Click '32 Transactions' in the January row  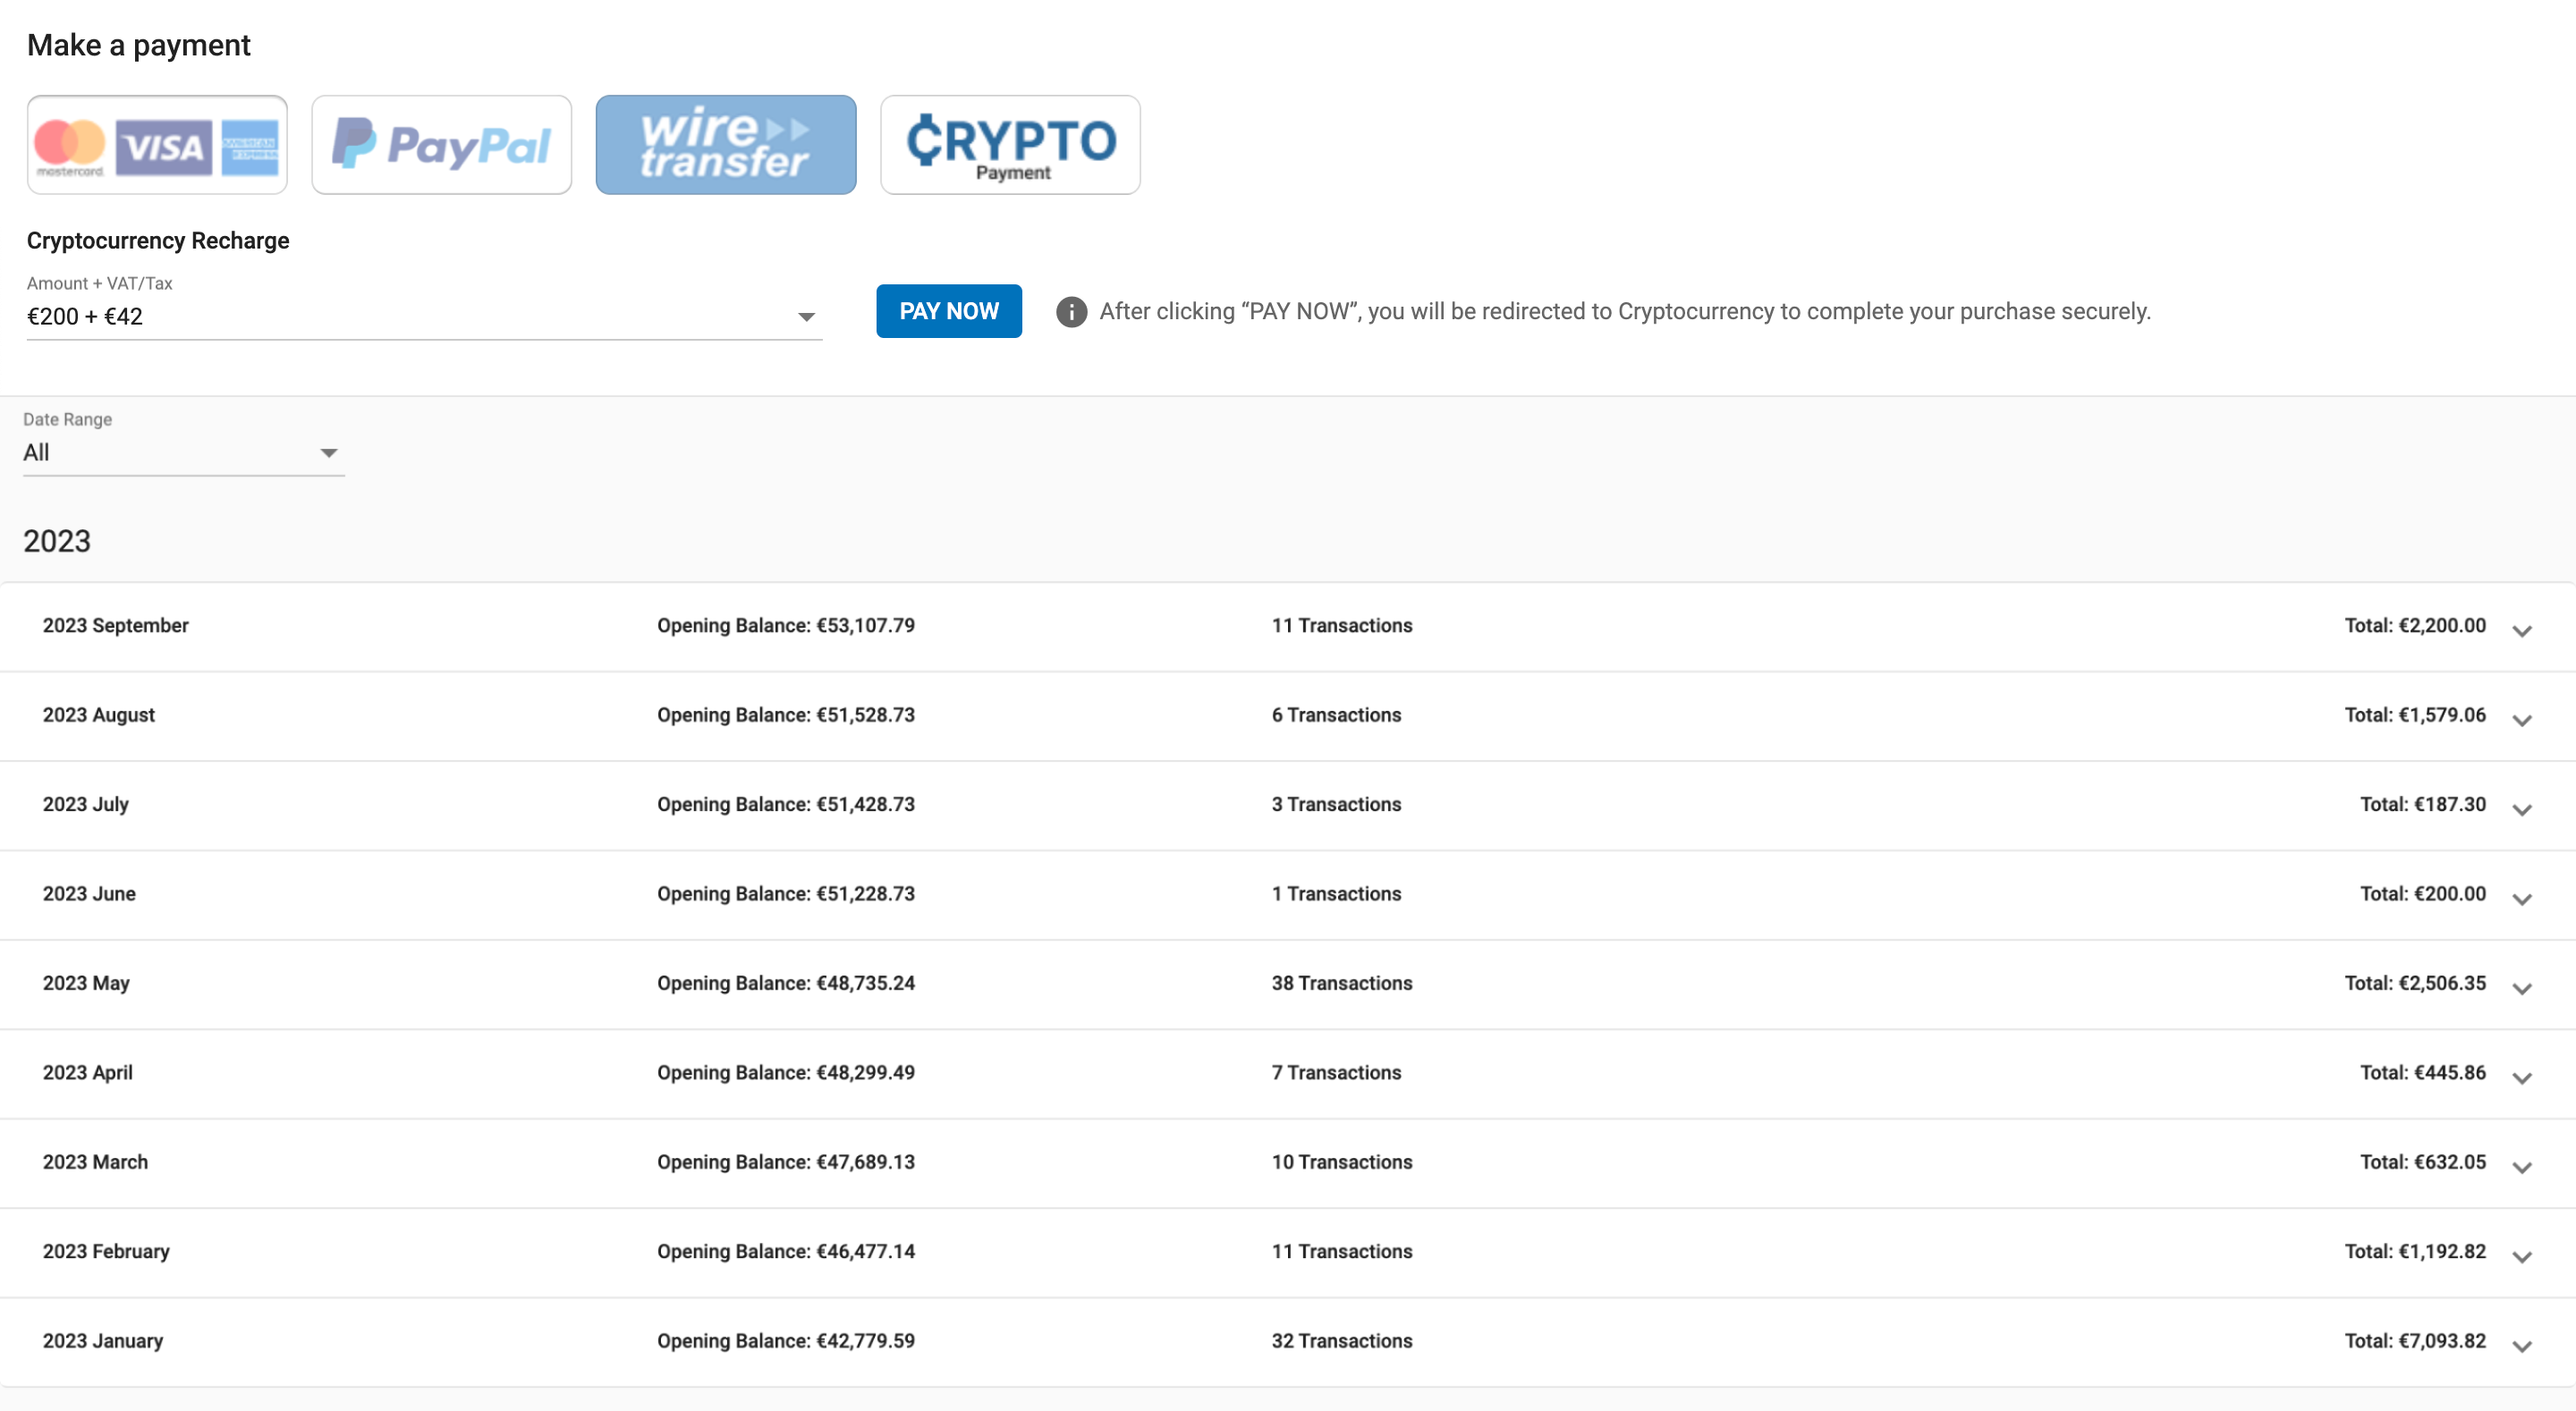click(x=1342, y=1341)
